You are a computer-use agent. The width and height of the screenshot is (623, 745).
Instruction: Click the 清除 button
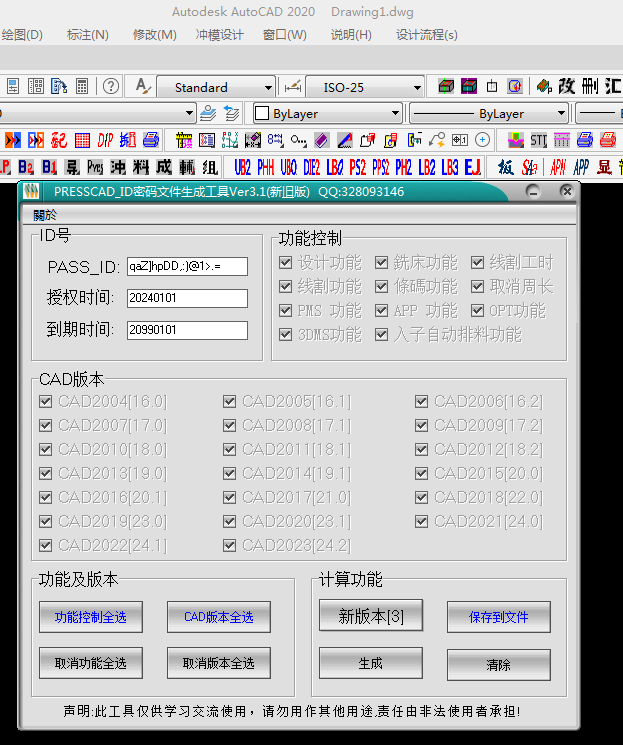[x=498, y=665]
